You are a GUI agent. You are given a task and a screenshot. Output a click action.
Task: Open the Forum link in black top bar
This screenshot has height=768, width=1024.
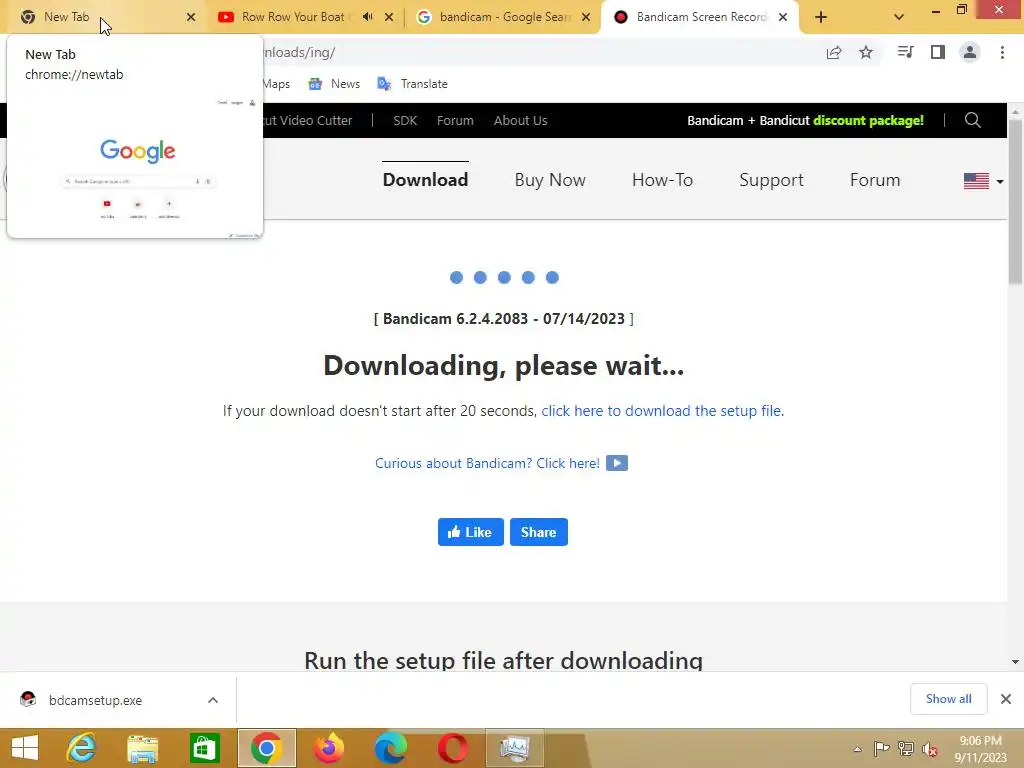coord(455,120)
